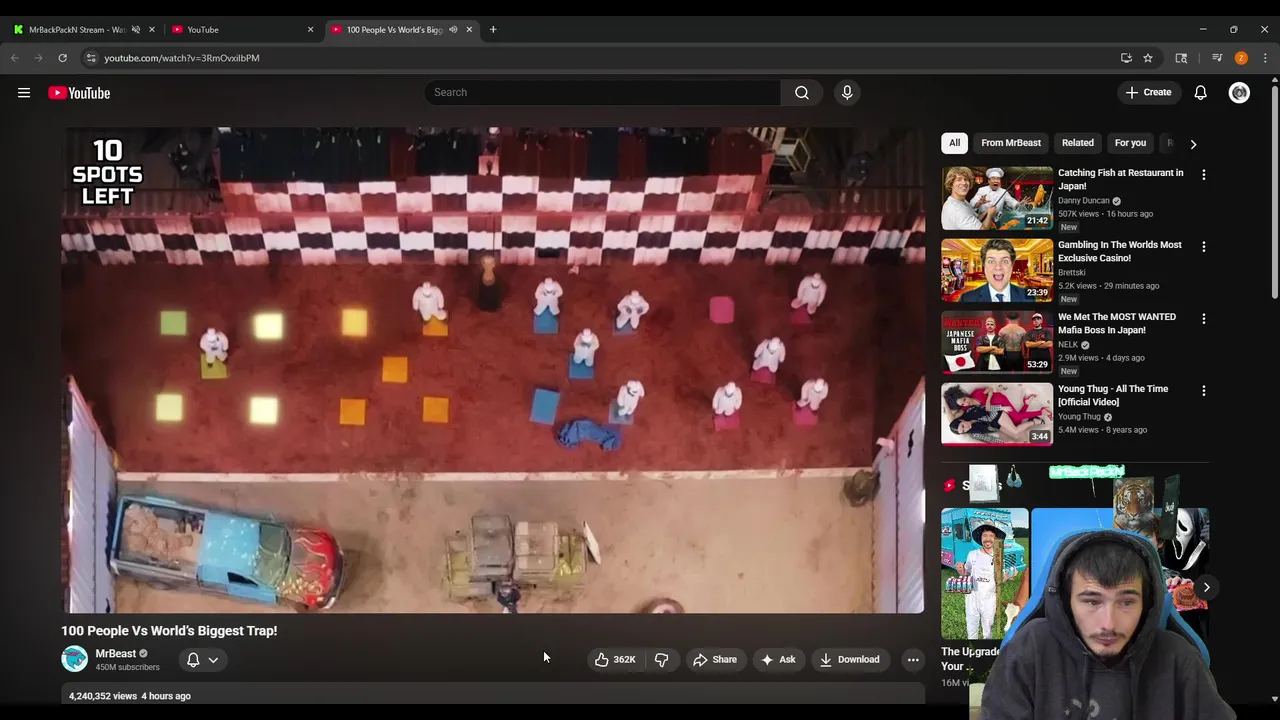Toggle the subscription notification bell
The image size is (1280, 720).
[x=193, y=659]
